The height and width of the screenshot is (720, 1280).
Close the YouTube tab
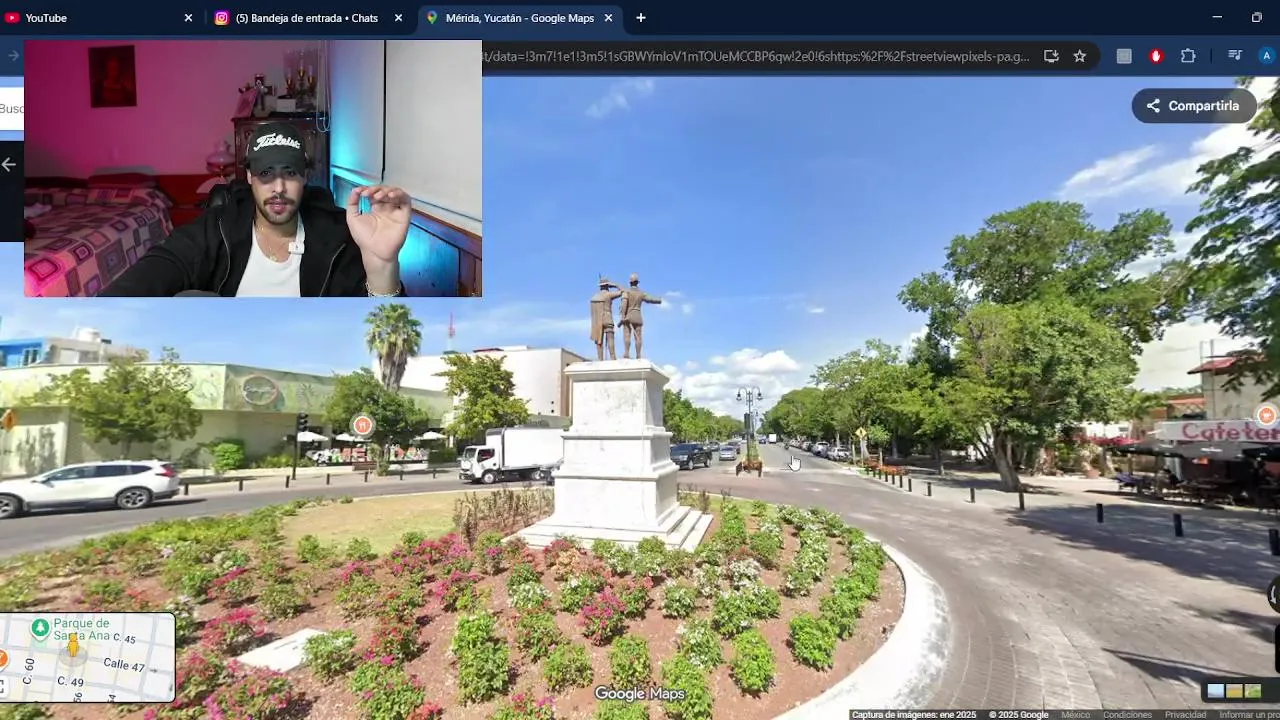188,18
